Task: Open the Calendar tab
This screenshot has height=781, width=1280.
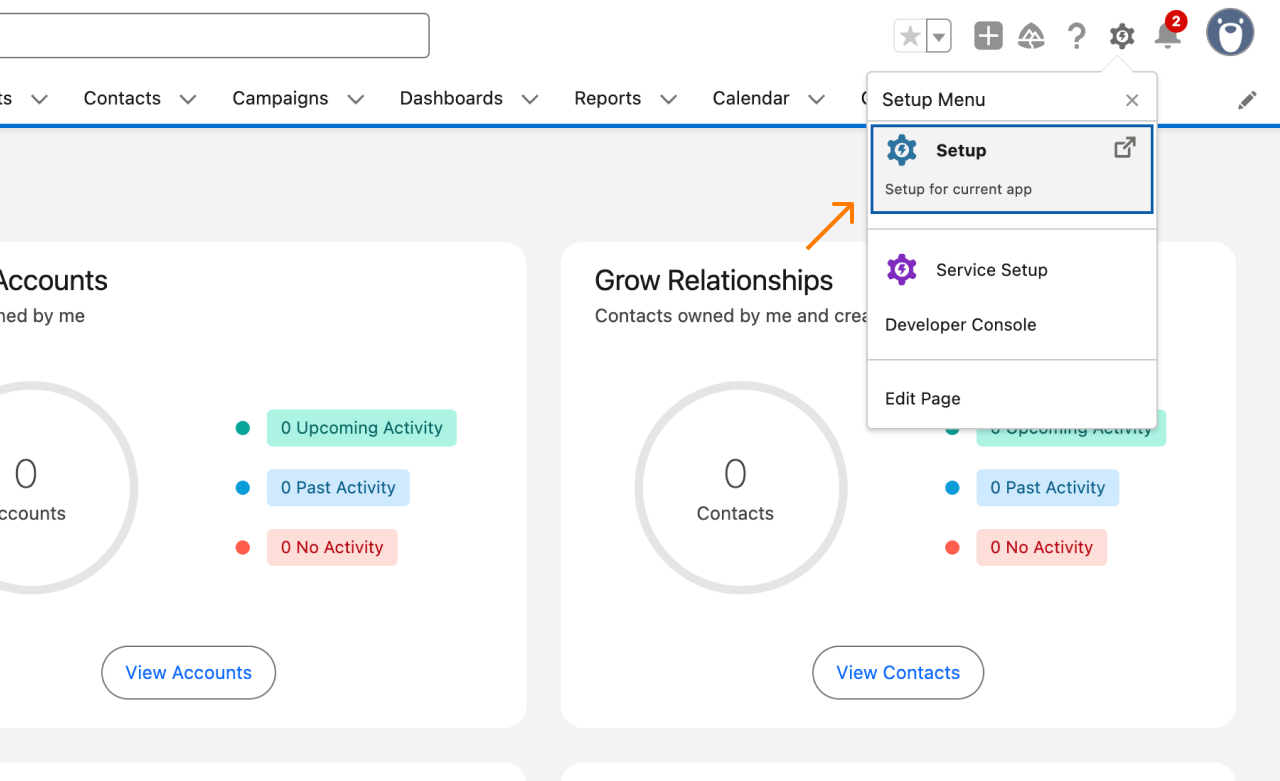Action: (751, 98)
